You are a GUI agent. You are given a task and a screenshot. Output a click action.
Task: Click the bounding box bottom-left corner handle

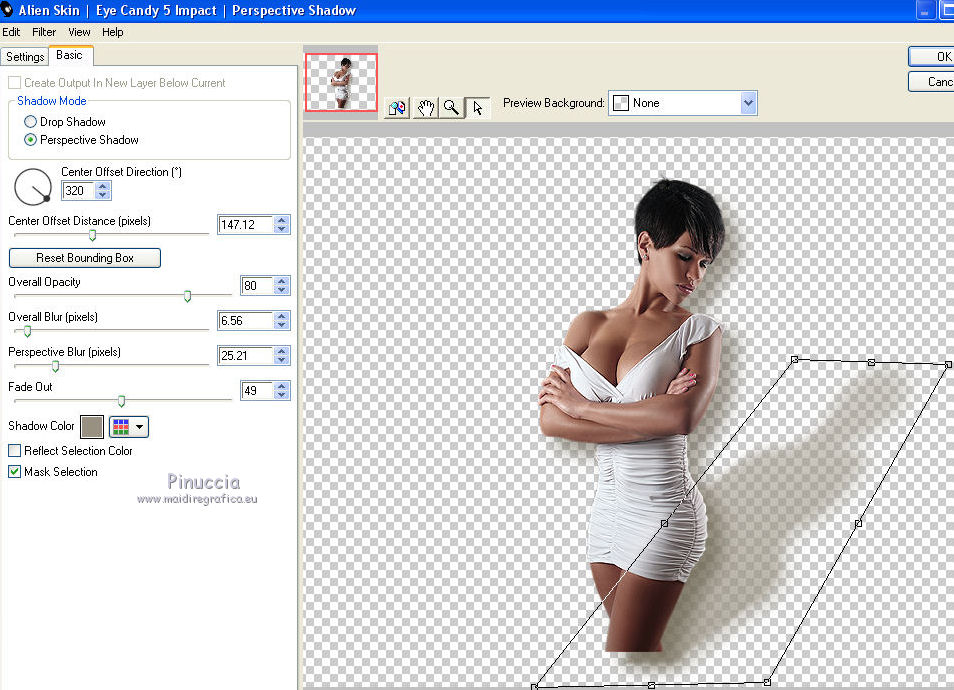coord(535,686)
